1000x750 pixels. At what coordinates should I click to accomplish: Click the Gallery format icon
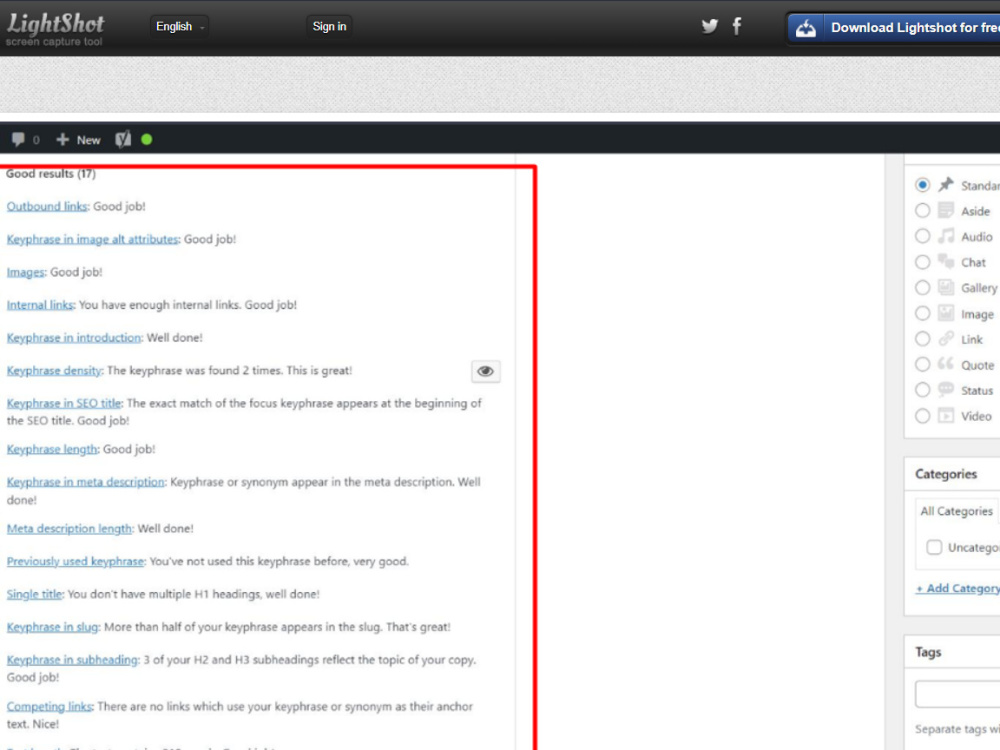(946, 288)
